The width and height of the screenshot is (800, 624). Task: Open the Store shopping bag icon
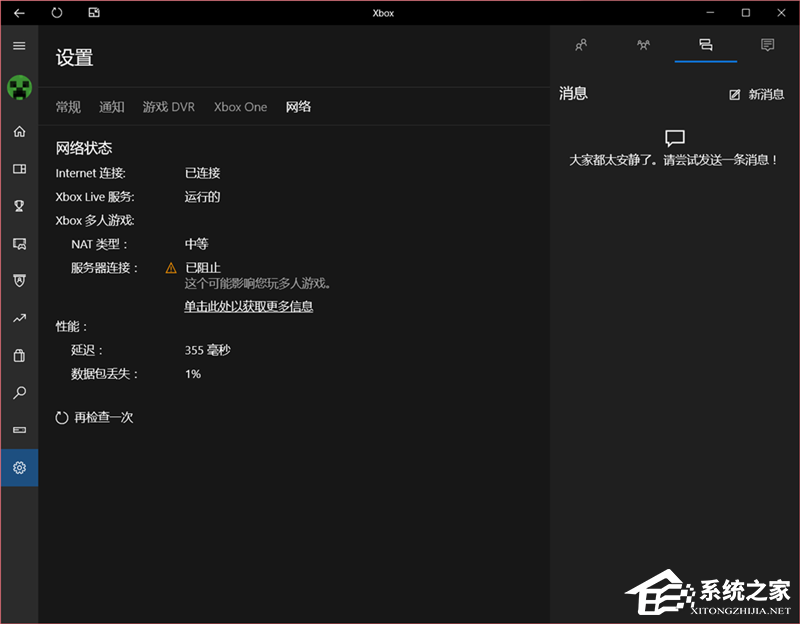click(19, 355)
